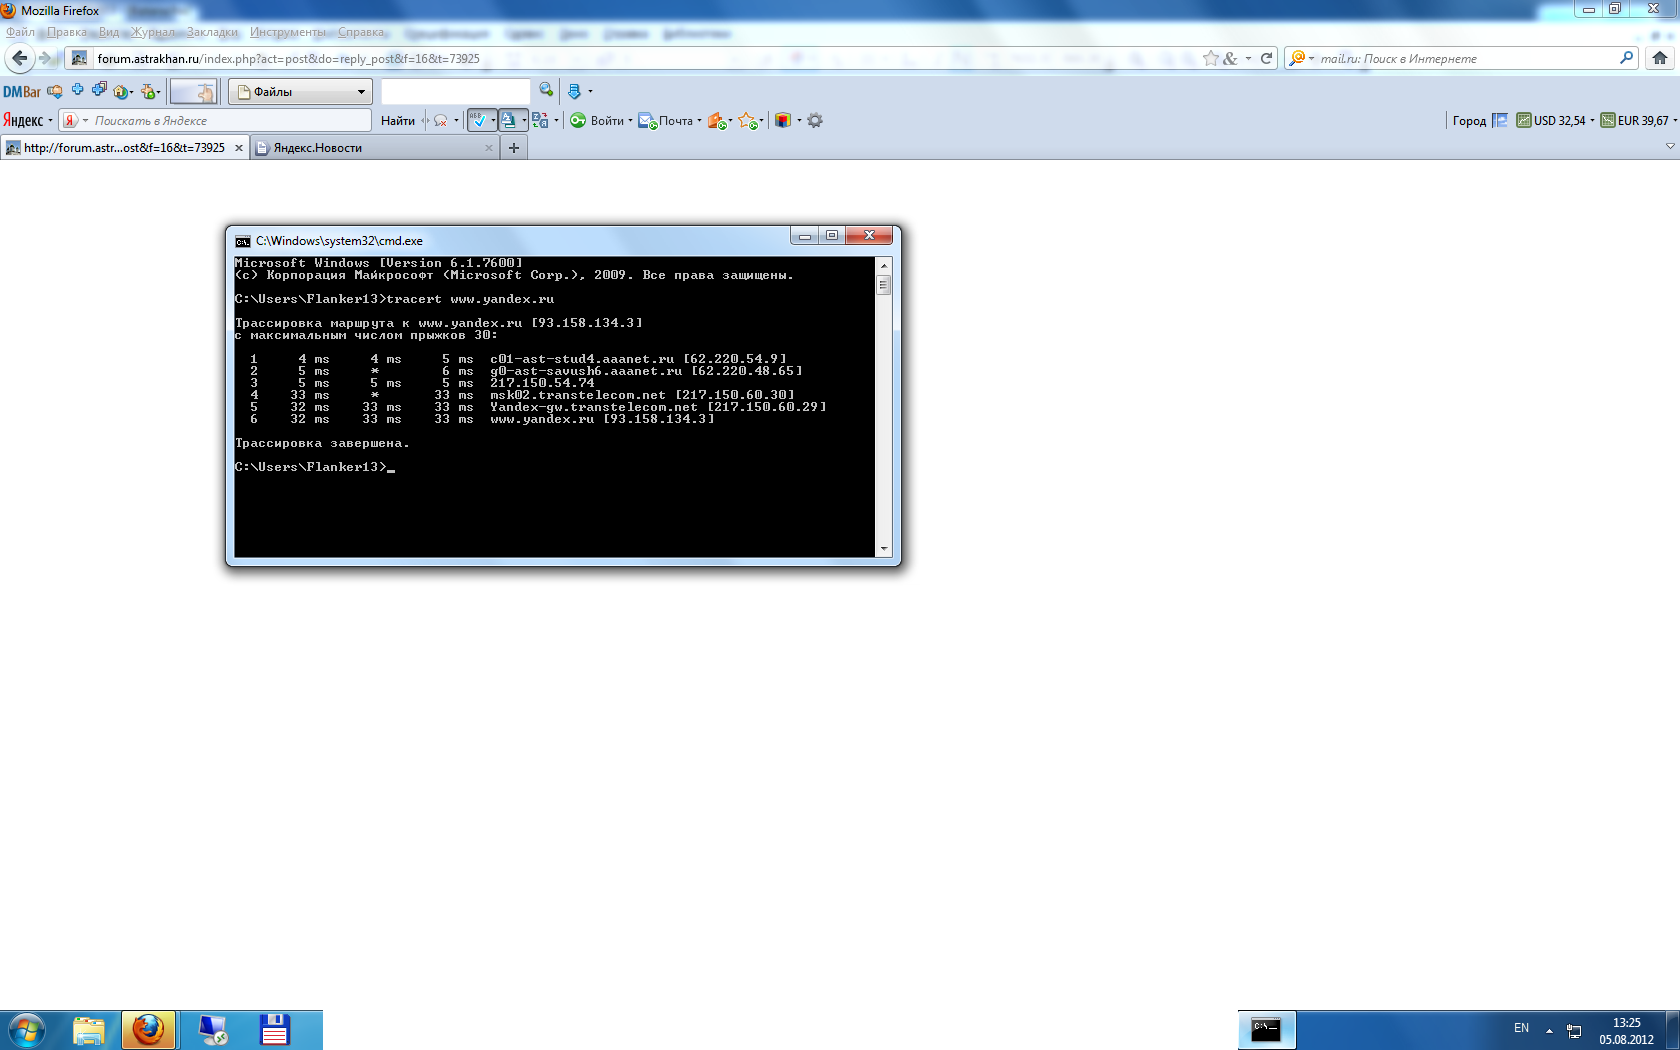This screenshot has width=1680, height=1050.
Task: Click the red-cross speech bubble icon
Action: [x=440, y=121]
